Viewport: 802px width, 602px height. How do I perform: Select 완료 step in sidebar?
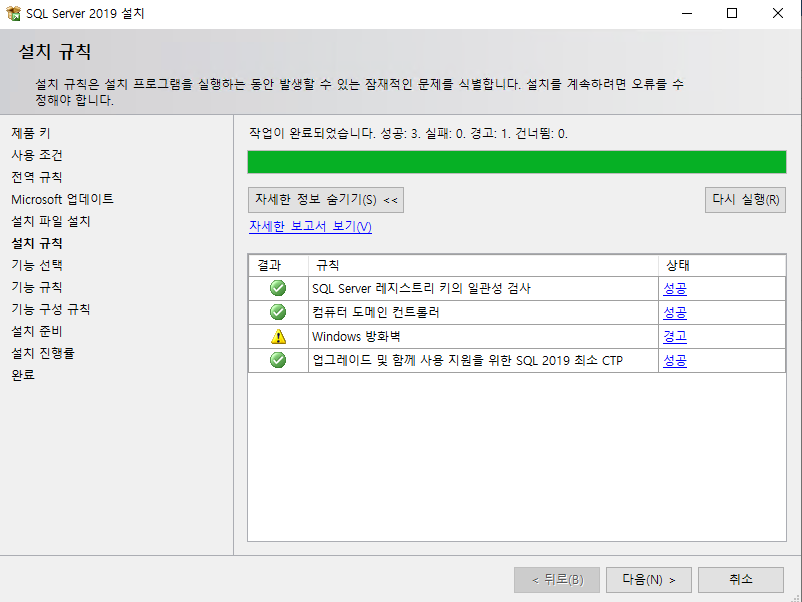pos(23,375)
